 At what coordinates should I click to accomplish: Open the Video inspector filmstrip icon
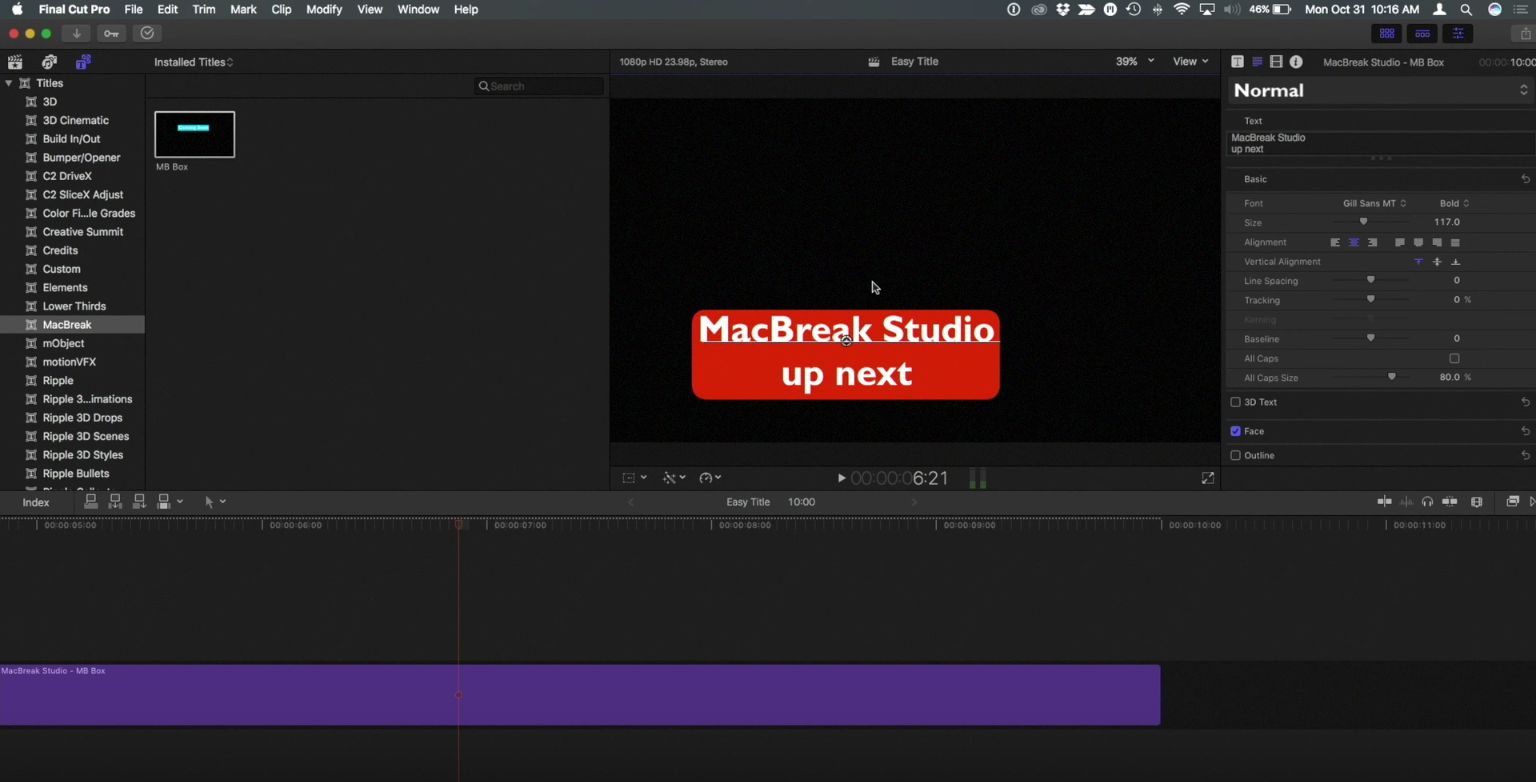(x=1276, y=62)
